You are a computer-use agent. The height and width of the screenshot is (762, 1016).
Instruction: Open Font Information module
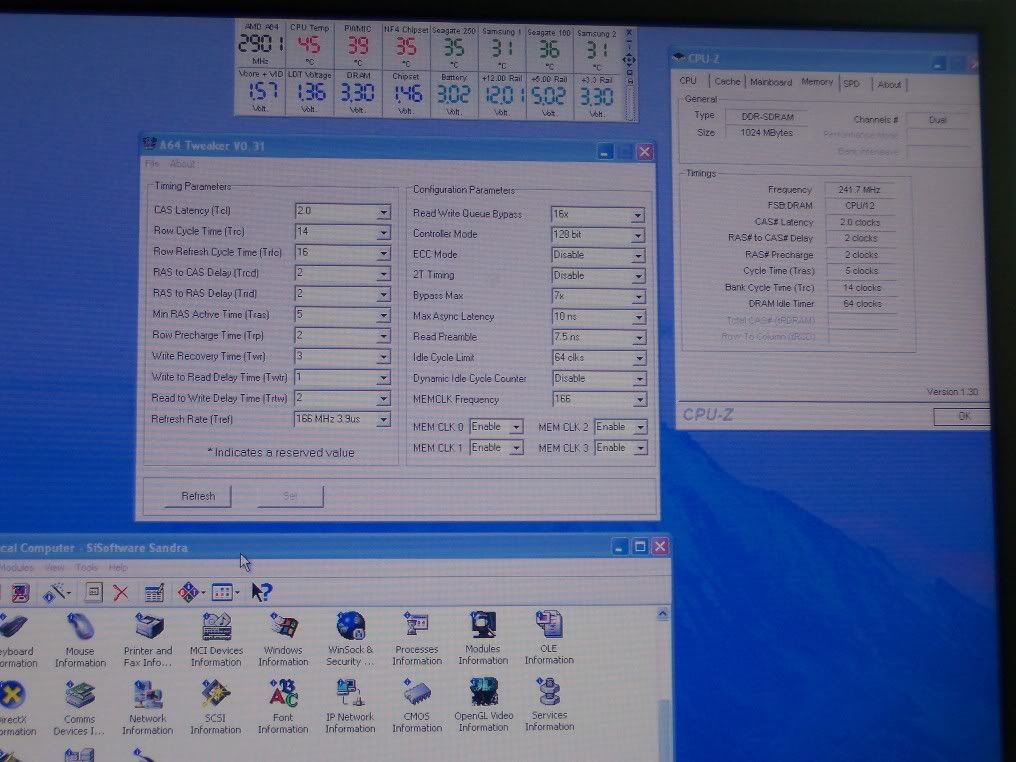point(283,706)
